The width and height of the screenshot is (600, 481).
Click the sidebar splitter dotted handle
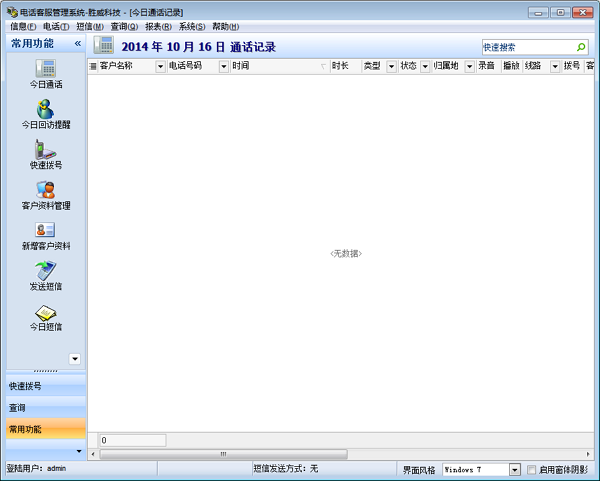46,371
